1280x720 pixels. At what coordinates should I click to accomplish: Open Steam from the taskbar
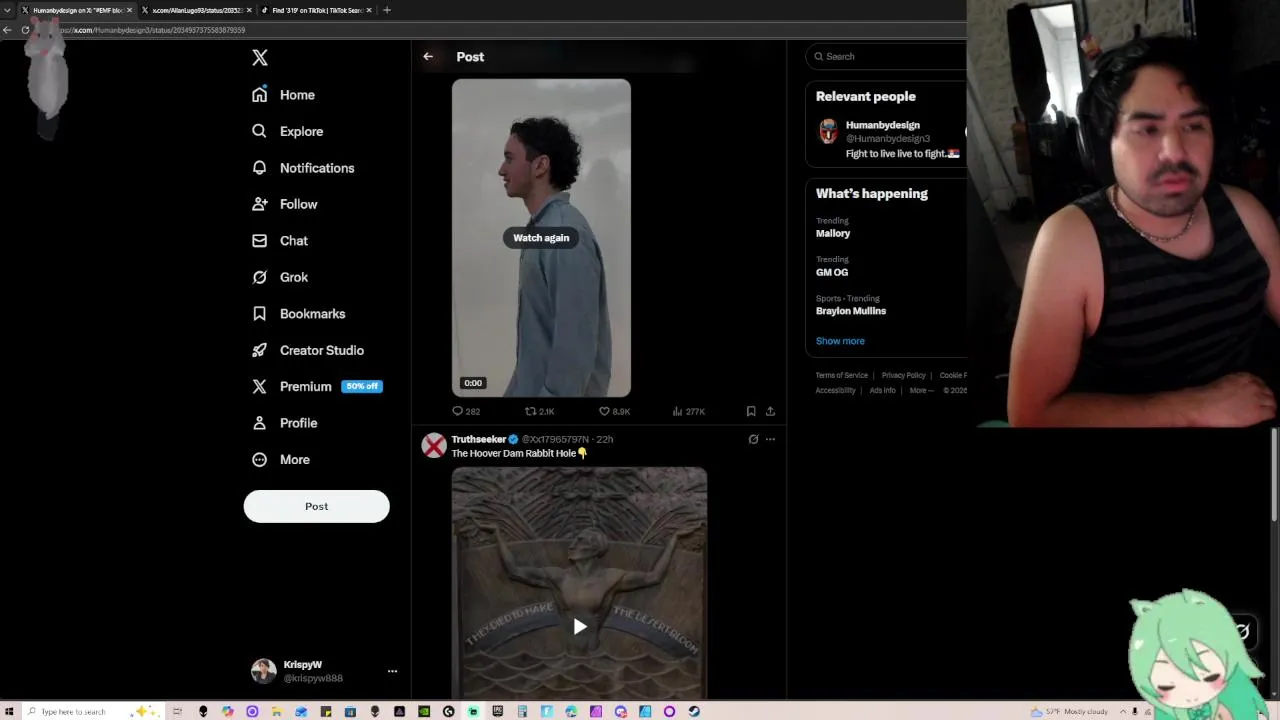pyautogui.click(x=694, y=712)
